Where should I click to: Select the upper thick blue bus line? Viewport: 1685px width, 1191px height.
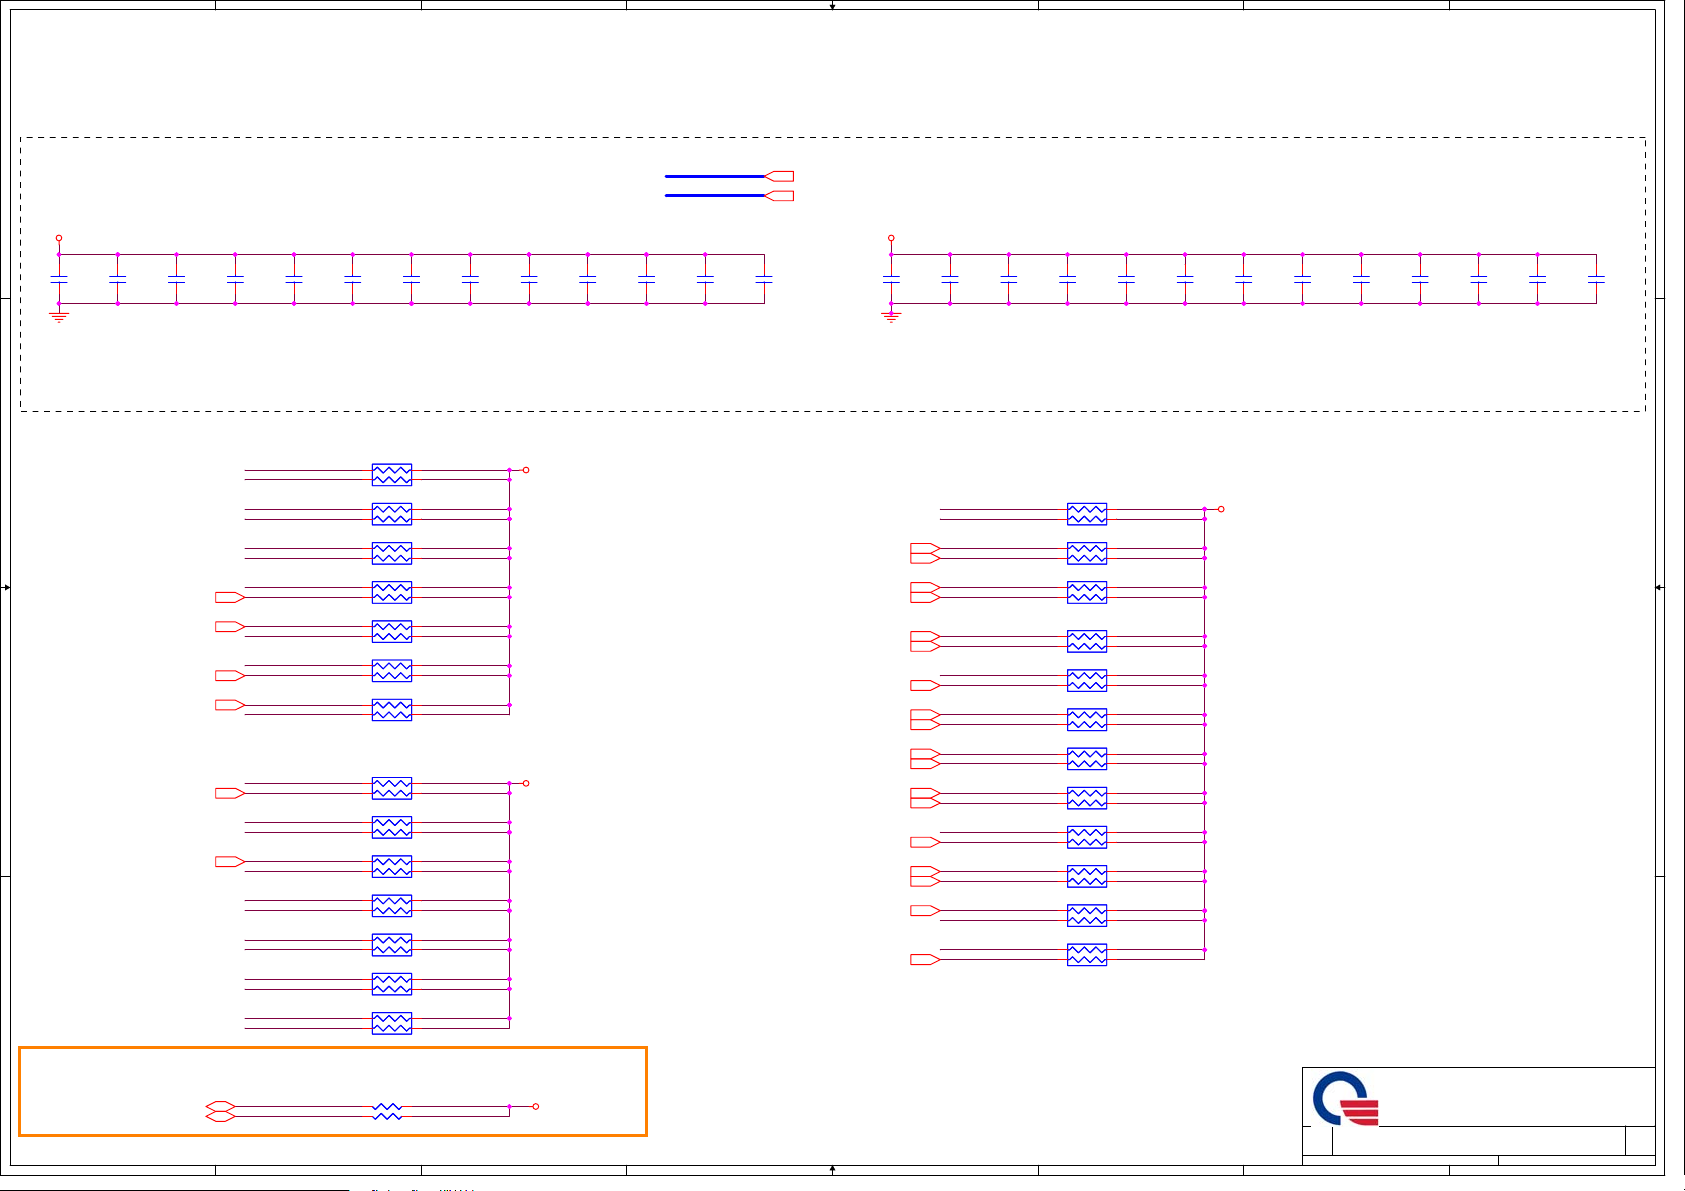pos(715,176)
